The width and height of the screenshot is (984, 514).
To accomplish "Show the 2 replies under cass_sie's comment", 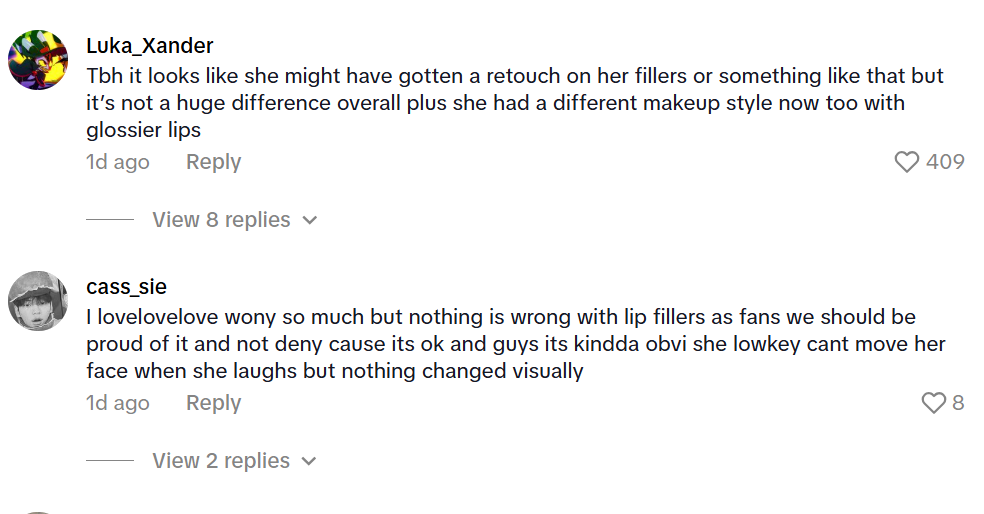I will 221,461.
